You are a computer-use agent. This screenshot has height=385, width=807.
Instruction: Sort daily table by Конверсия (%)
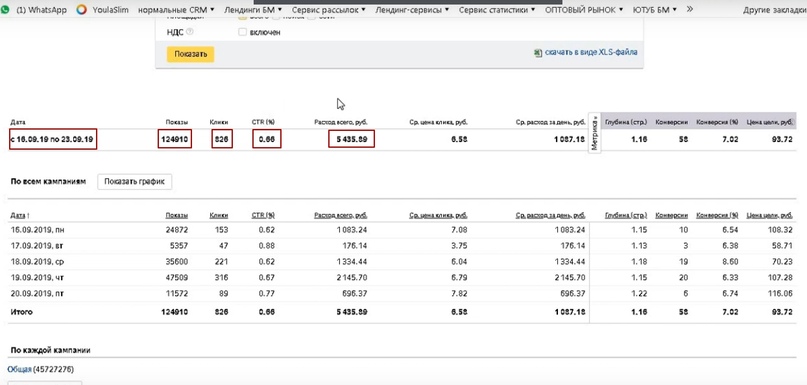[717, 215]
